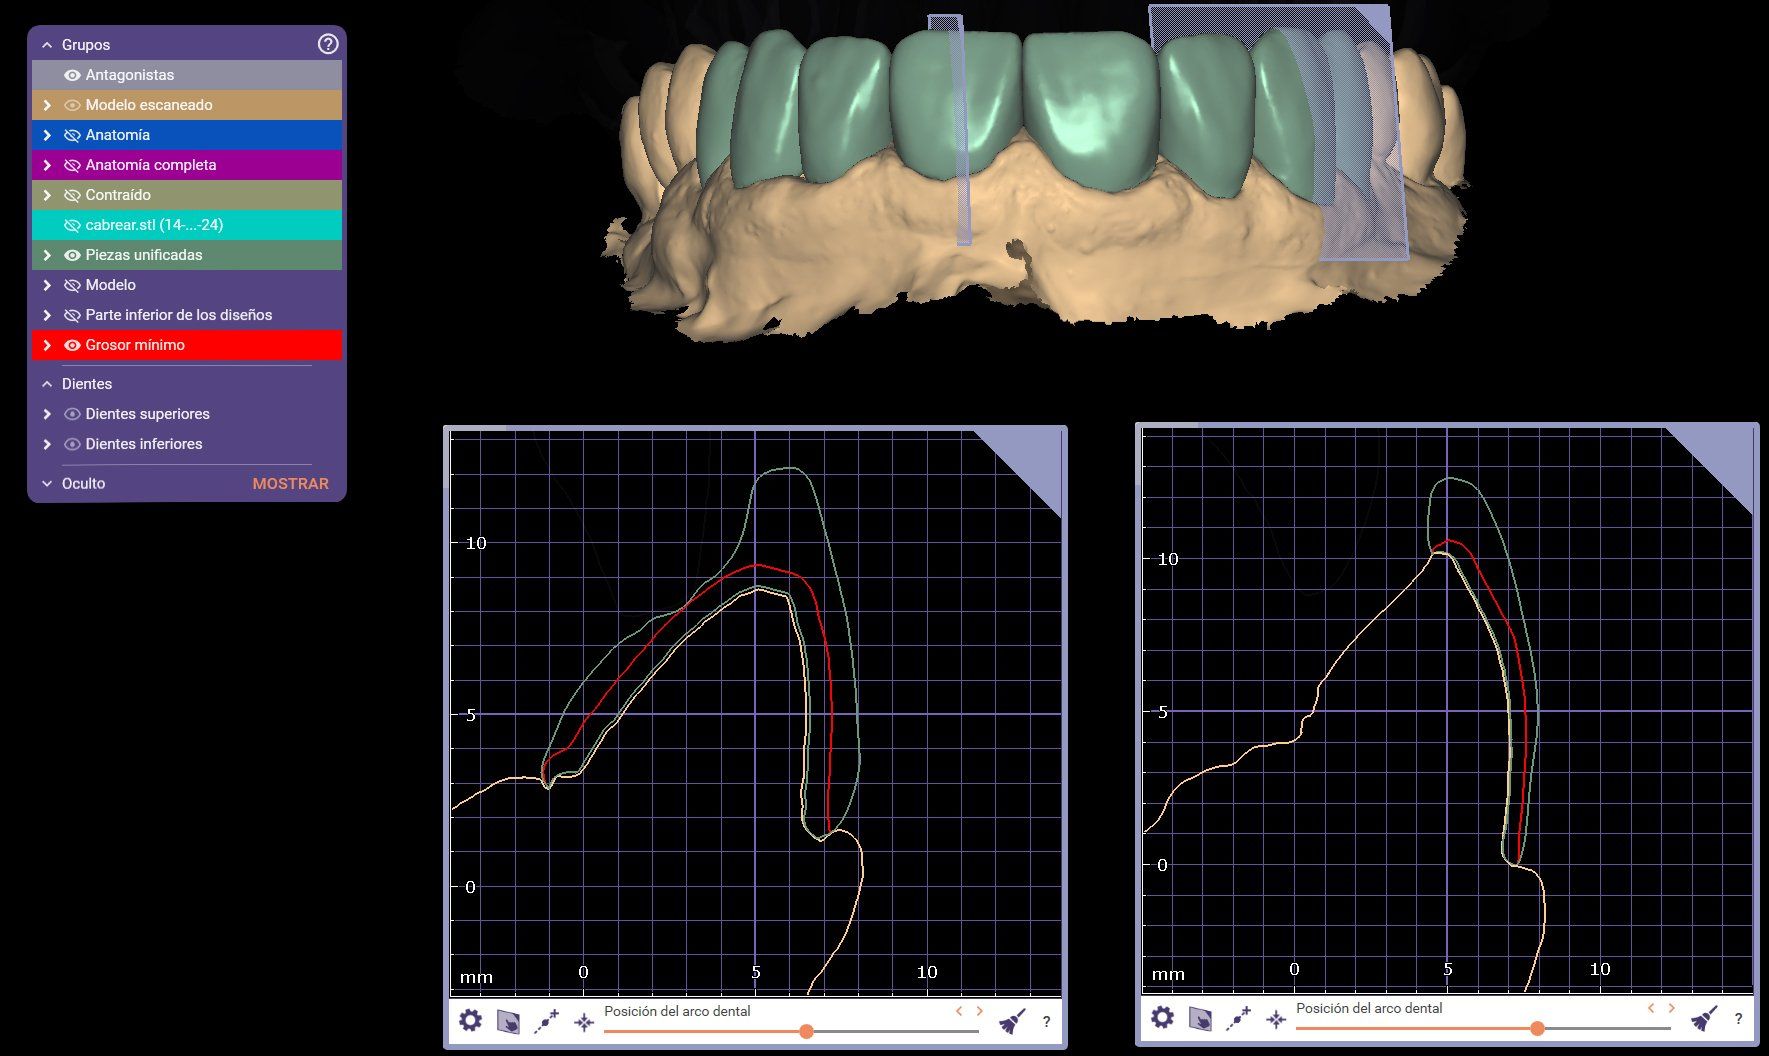Open settings gear in left cross-section view
This screenshot has height=1056, width=1769.
[x=470, y=1021]
